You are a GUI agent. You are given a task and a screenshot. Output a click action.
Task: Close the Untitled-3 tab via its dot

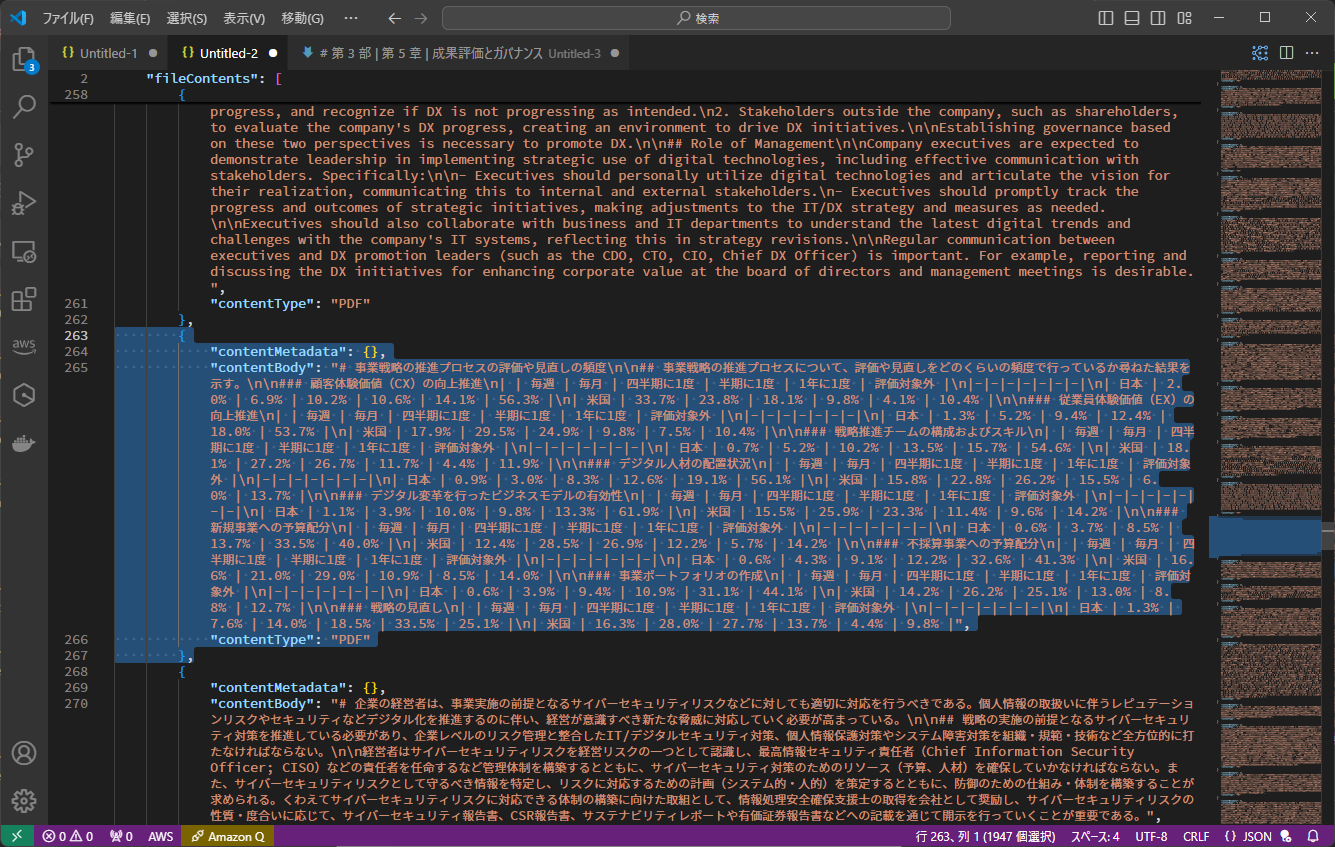click(615, 53)
